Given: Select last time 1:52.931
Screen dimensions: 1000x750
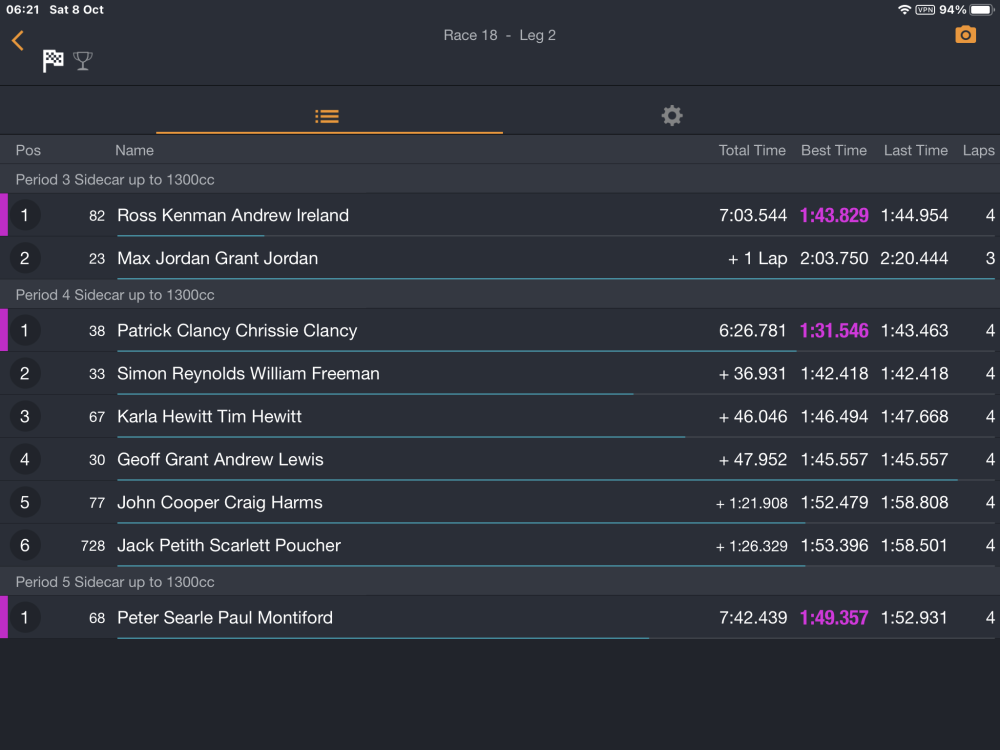Looking at the screenshot, I should [914, 617].
